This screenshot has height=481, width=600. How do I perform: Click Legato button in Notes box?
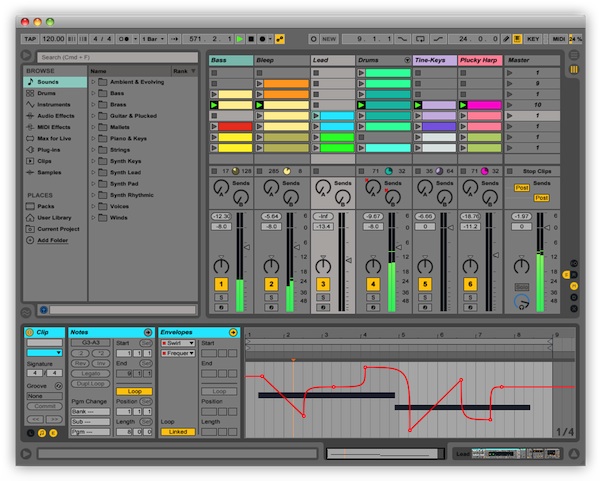point(91,373)
